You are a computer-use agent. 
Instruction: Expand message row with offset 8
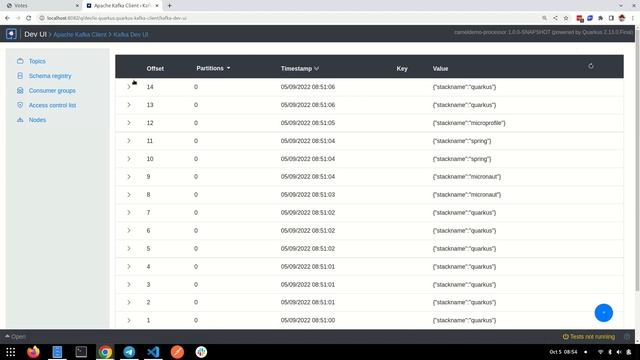[x=129, y=195]
